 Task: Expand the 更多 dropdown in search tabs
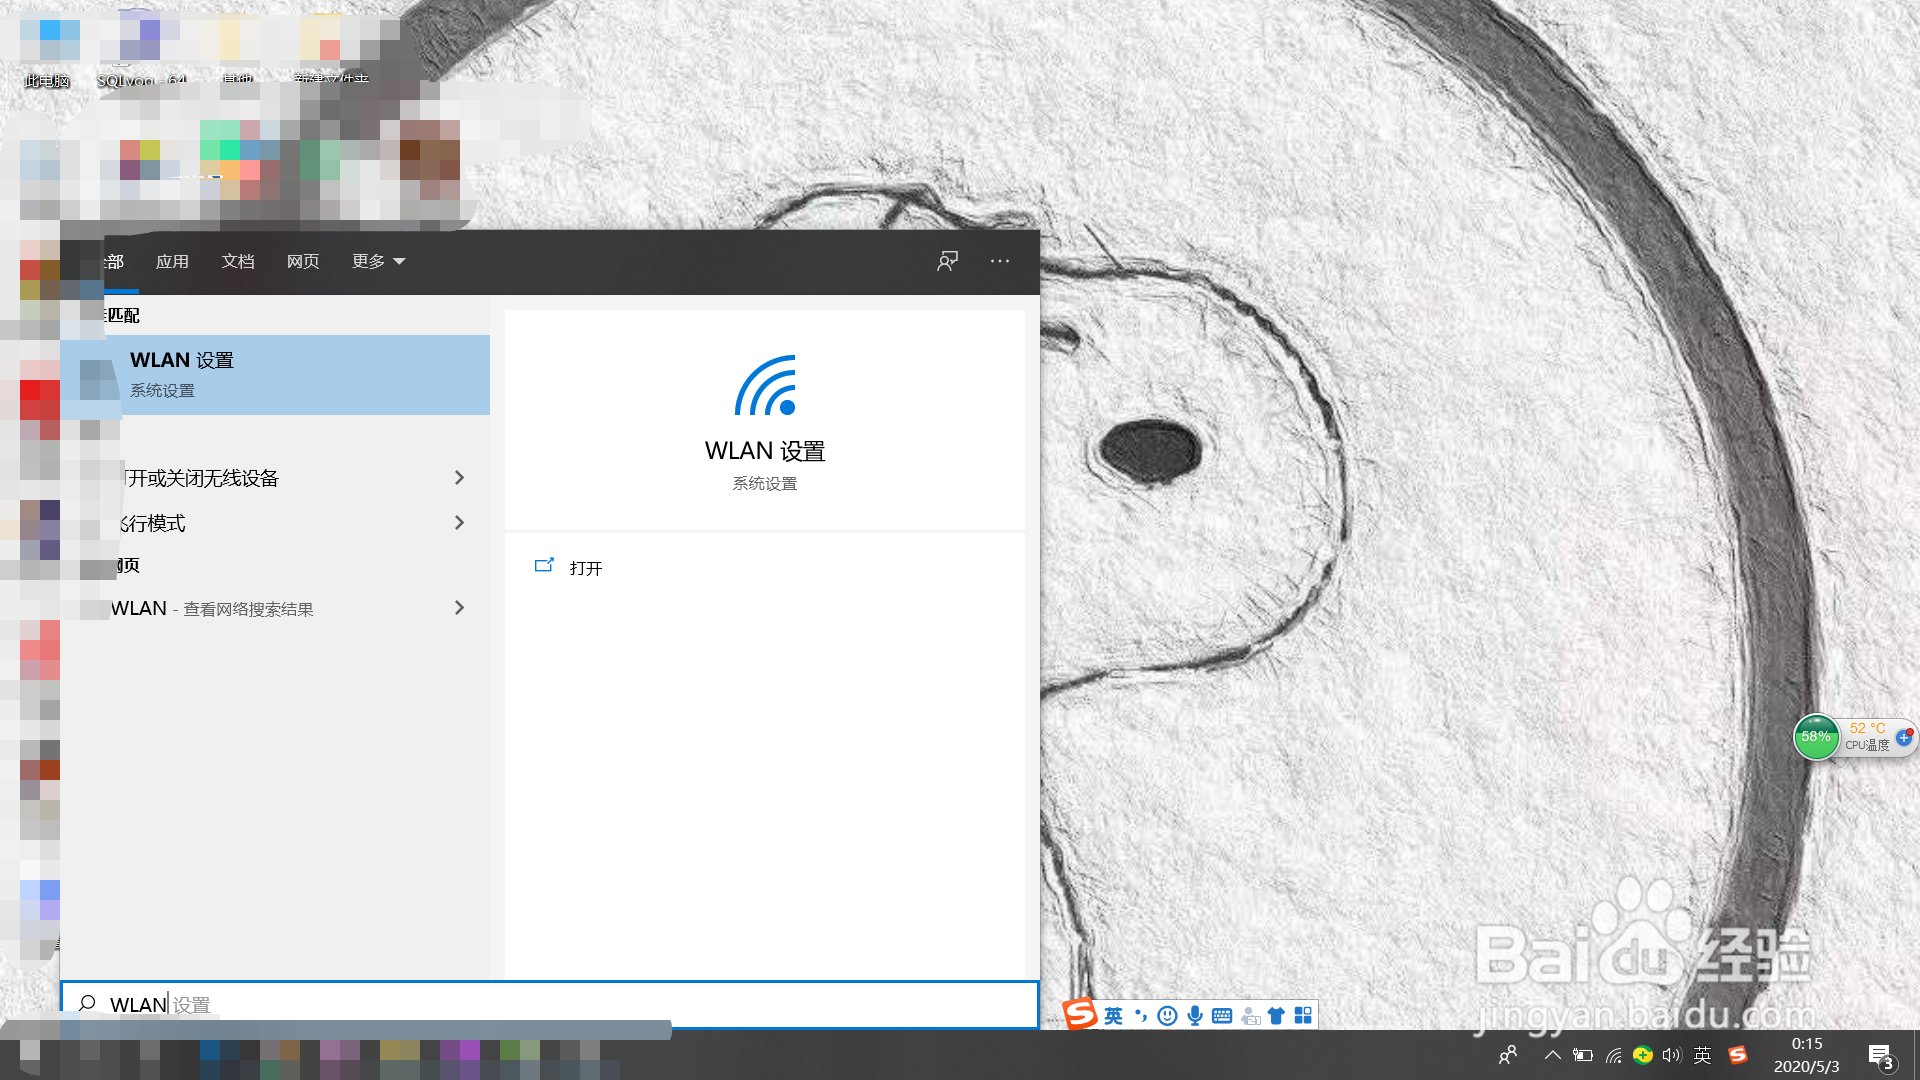[x=378, y=261]
